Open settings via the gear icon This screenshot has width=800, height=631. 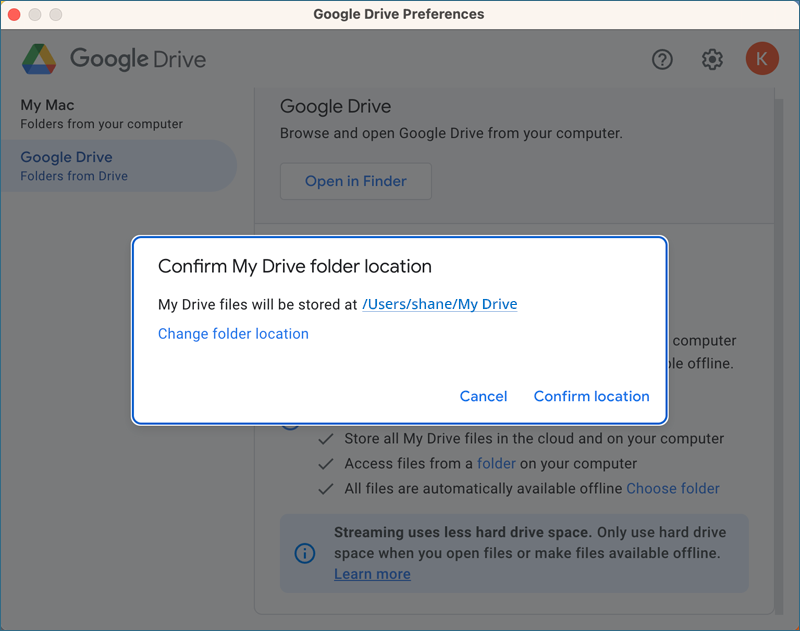[712, 60]
